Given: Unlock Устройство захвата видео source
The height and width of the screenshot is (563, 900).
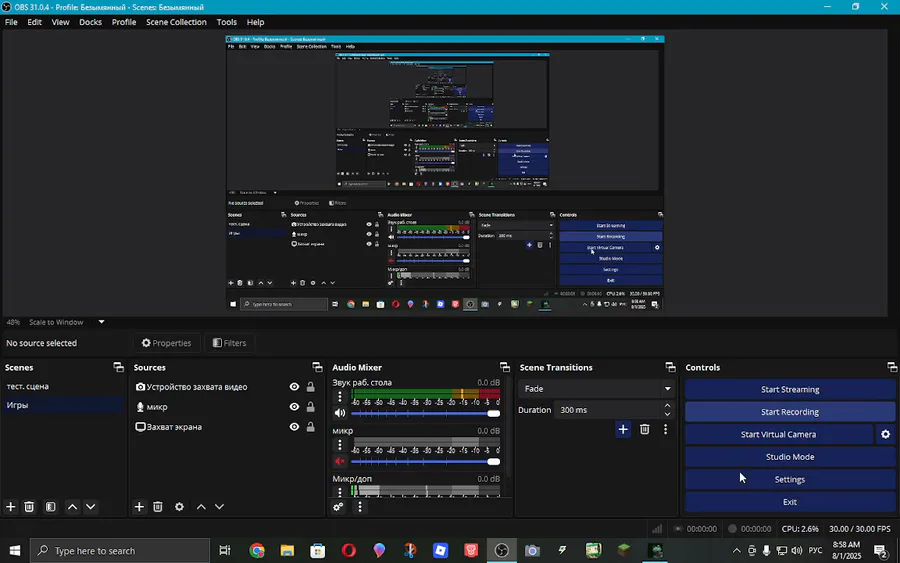Looking at the screenshot, I should coord(311,387).
